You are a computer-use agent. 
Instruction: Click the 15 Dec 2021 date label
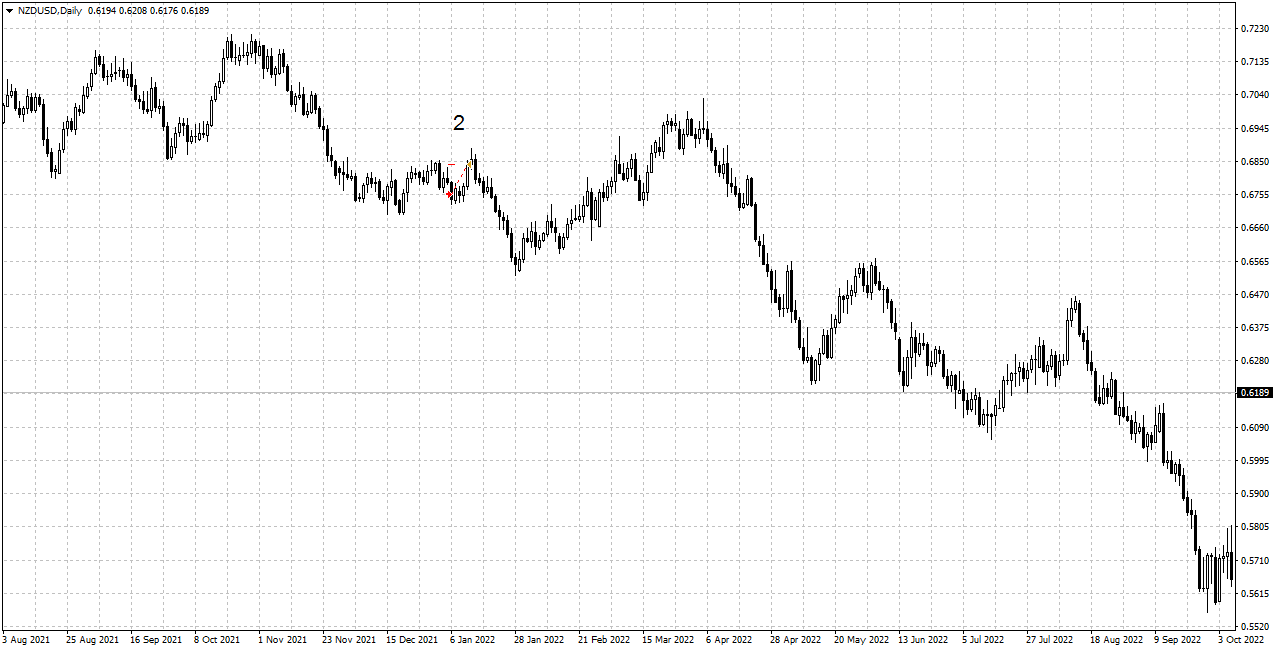(x=414, y=638)
